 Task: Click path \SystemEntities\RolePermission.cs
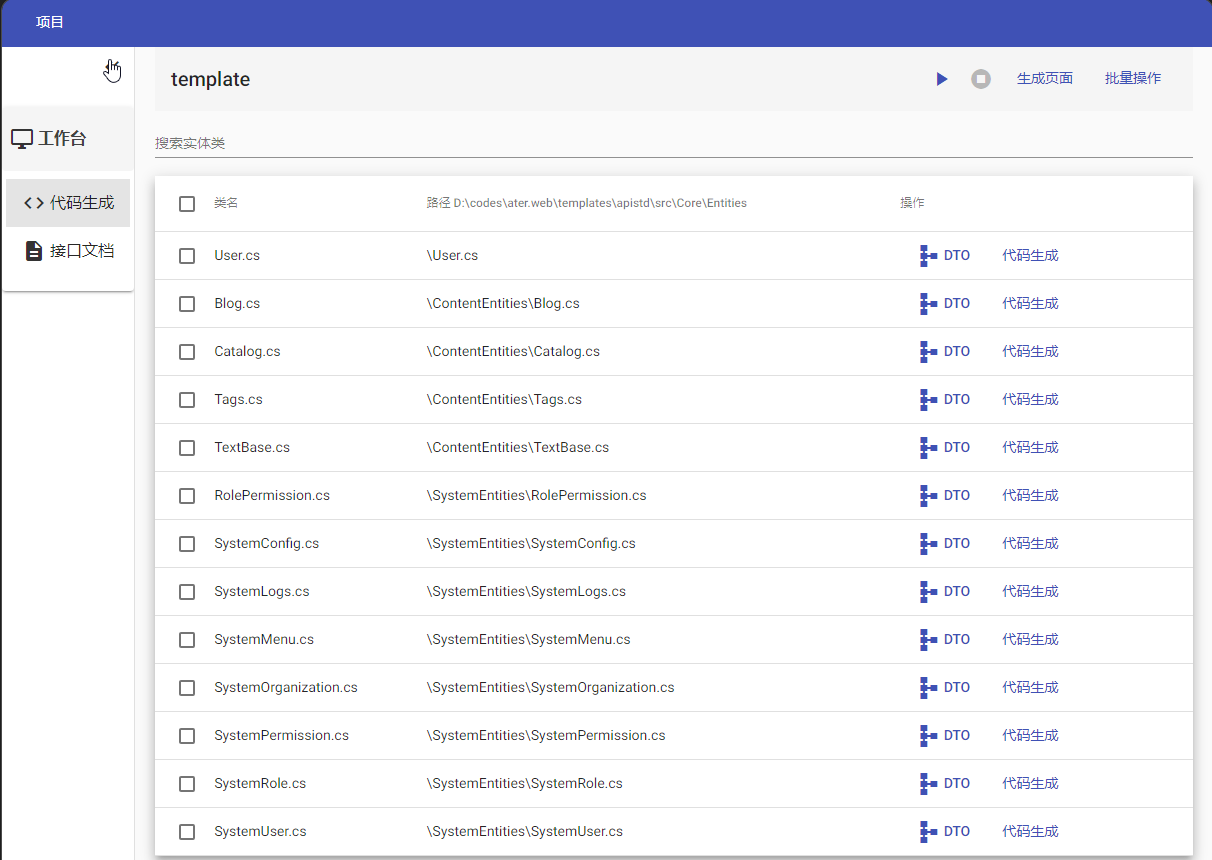point(537,496)
